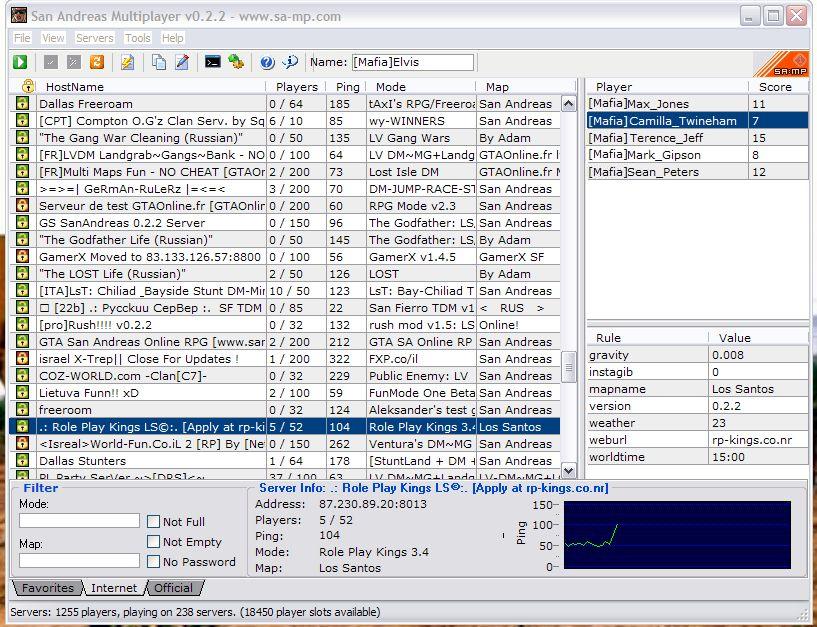Click the orange Refresh server icon
The height and width of the screenshot is (627, 817).
97,62
